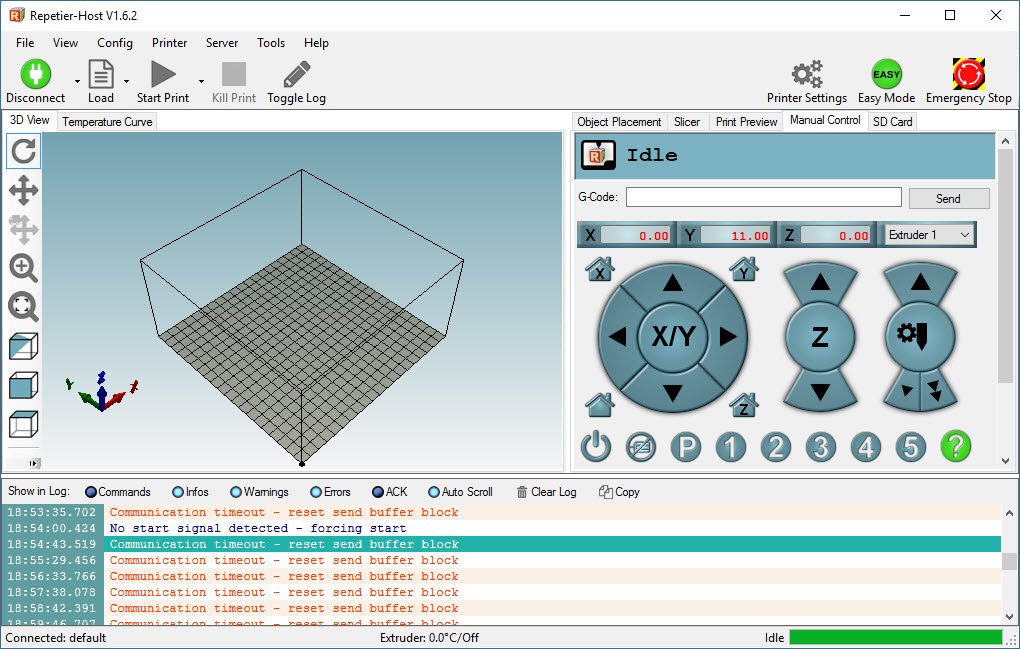
Task: Expand the Disconnect dropdown arrow
Action: (x=77, y=81)
